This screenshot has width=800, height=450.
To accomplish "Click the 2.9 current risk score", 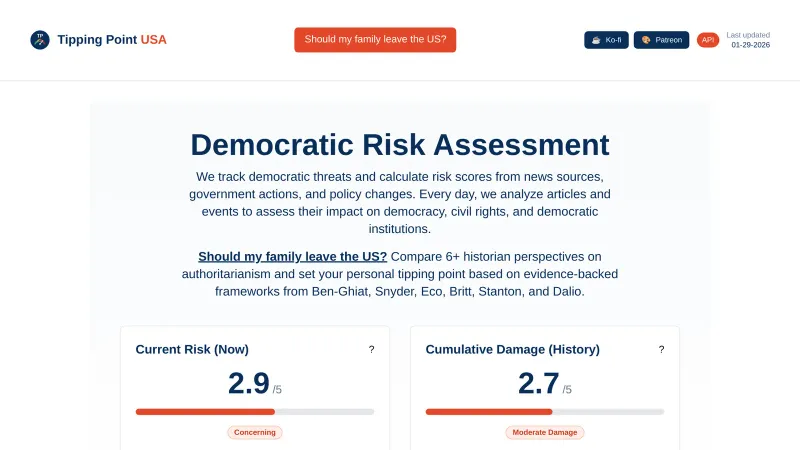I will [x=249, y=383].
